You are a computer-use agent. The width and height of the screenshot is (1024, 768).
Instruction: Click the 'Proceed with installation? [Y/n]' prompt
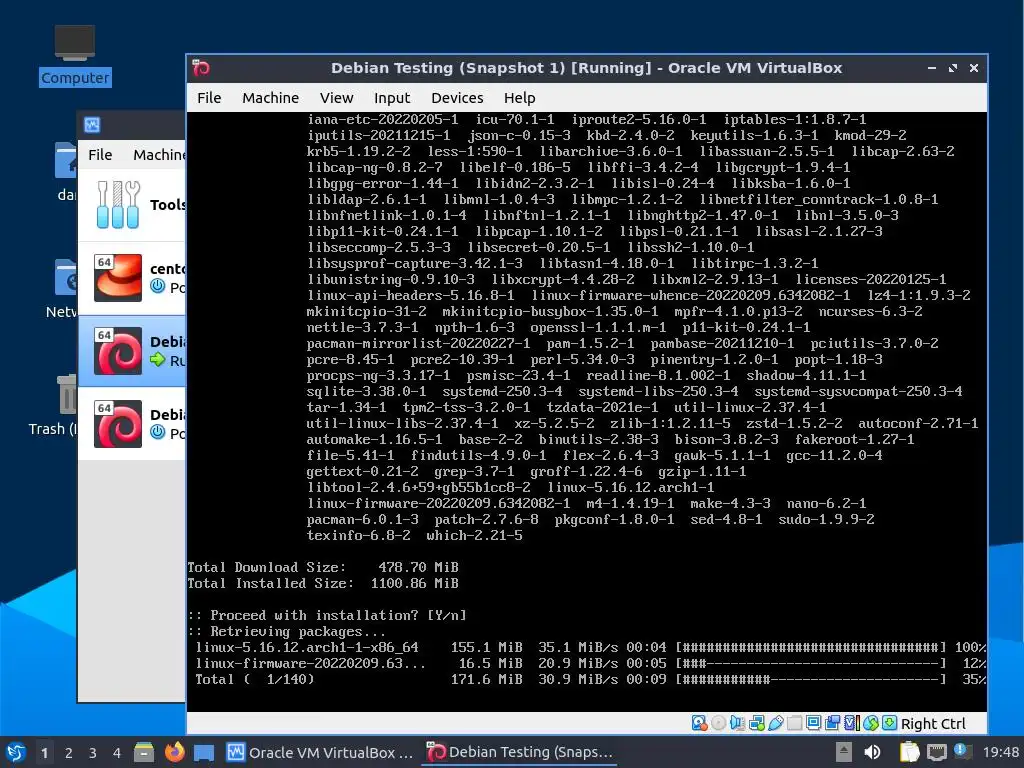327,615
